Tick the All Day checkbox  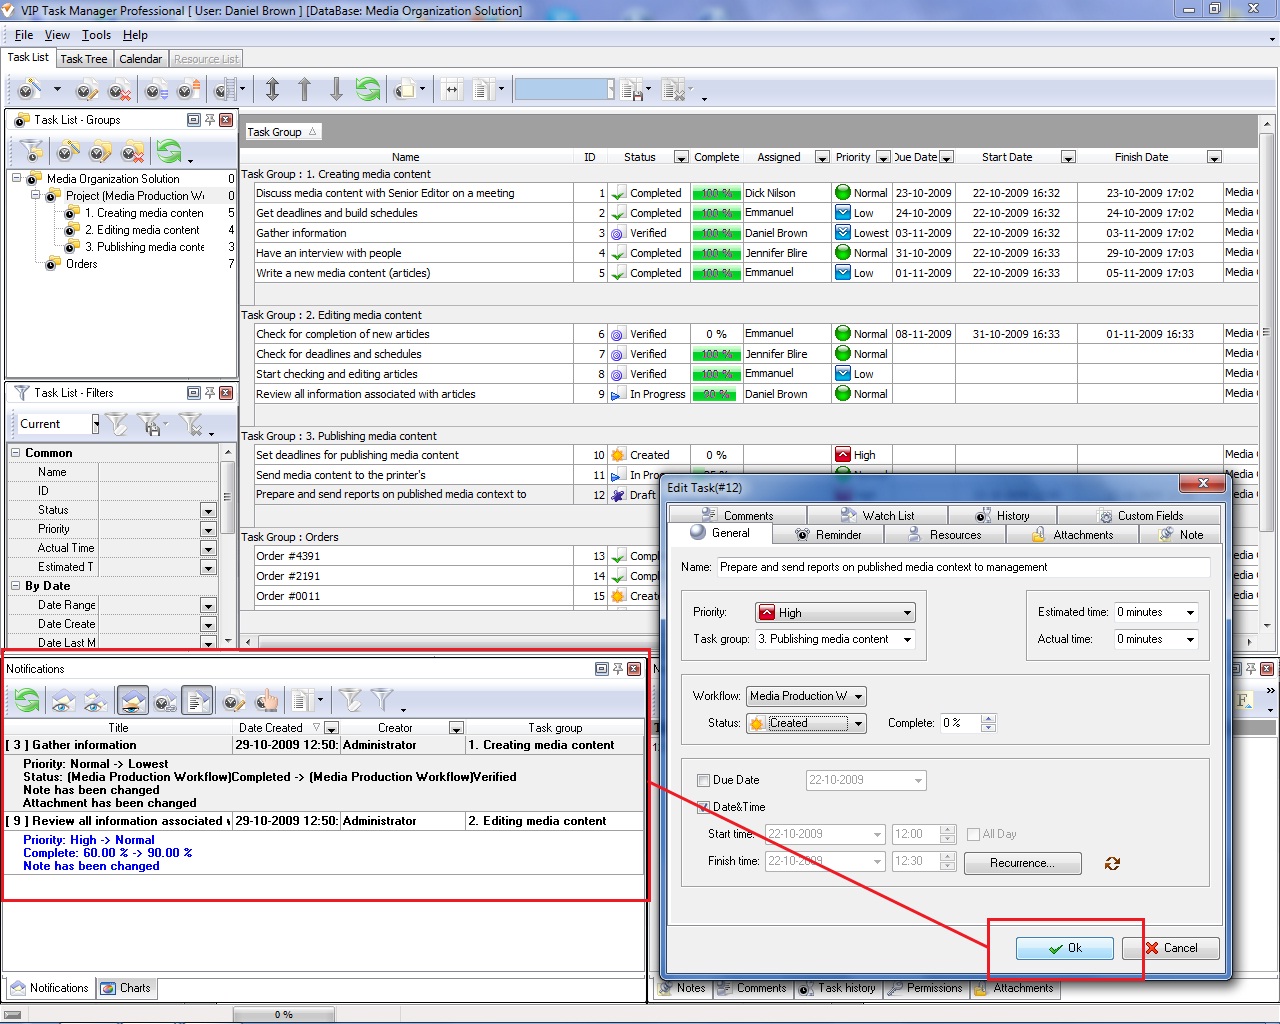[x=973, y=834]
